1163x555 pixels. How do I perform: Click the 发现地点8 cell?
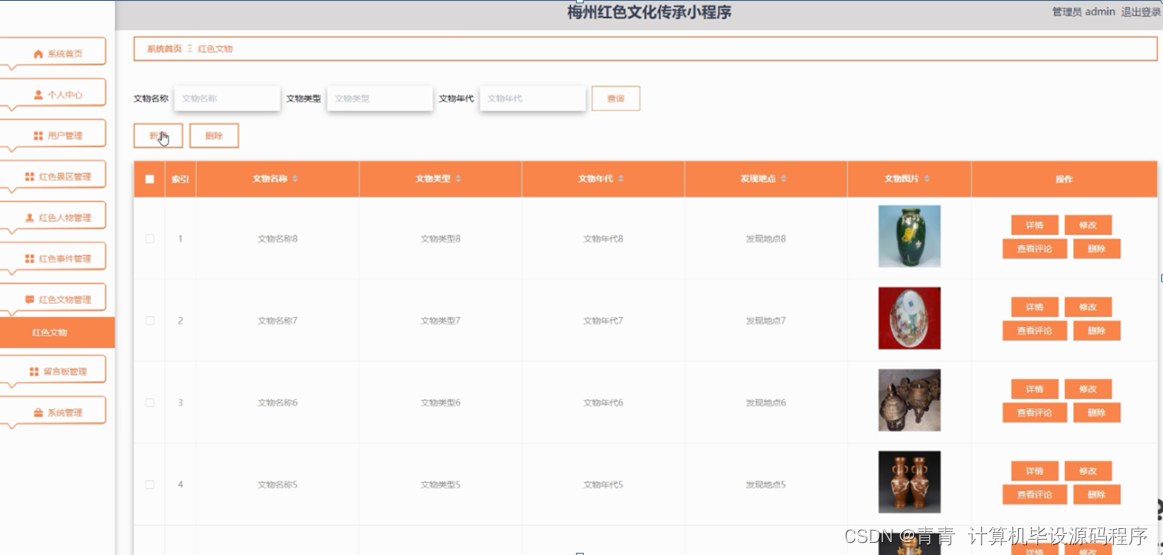click(x=765, y=239)
